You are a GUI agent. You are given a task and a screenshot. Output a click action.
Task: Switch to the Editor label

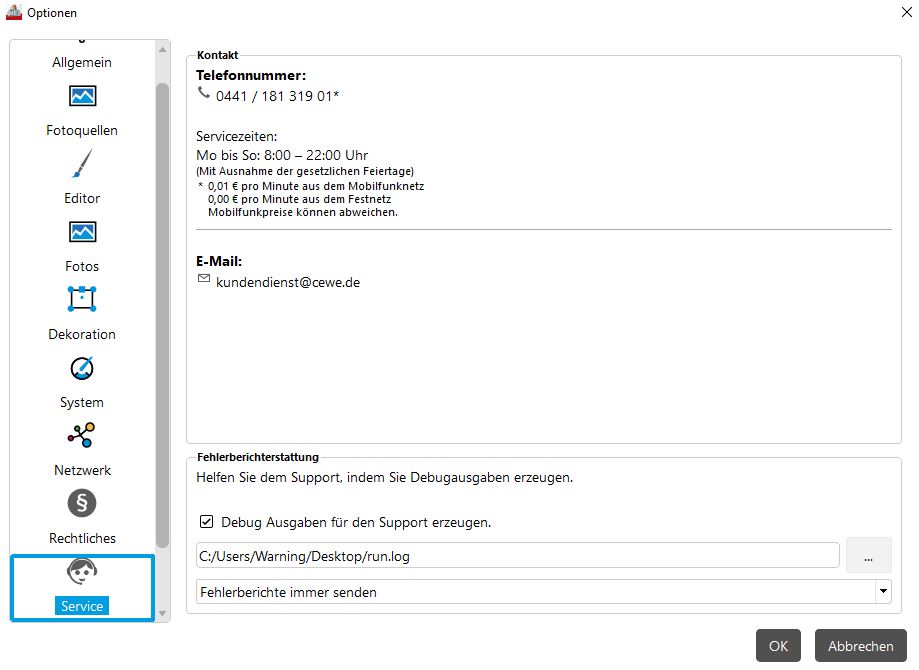tap(82, 198)
